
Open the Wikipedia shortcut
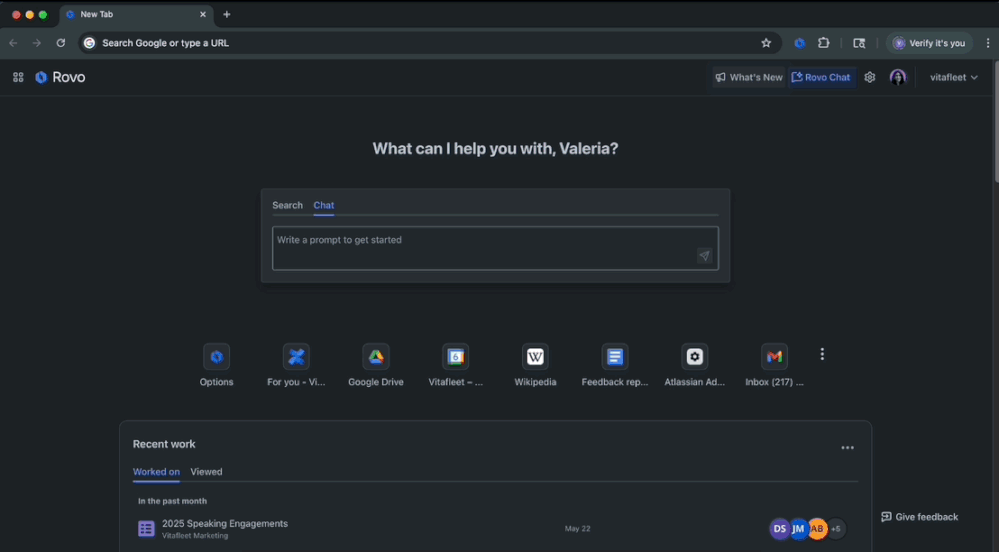coord(535,357)
